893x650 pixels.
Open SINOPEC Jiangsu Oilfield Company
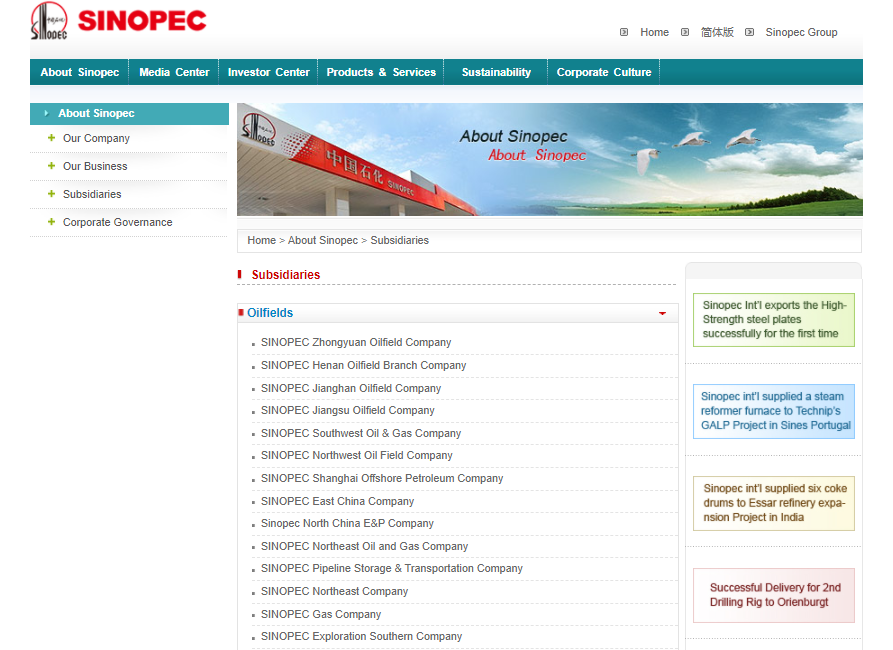347,410
